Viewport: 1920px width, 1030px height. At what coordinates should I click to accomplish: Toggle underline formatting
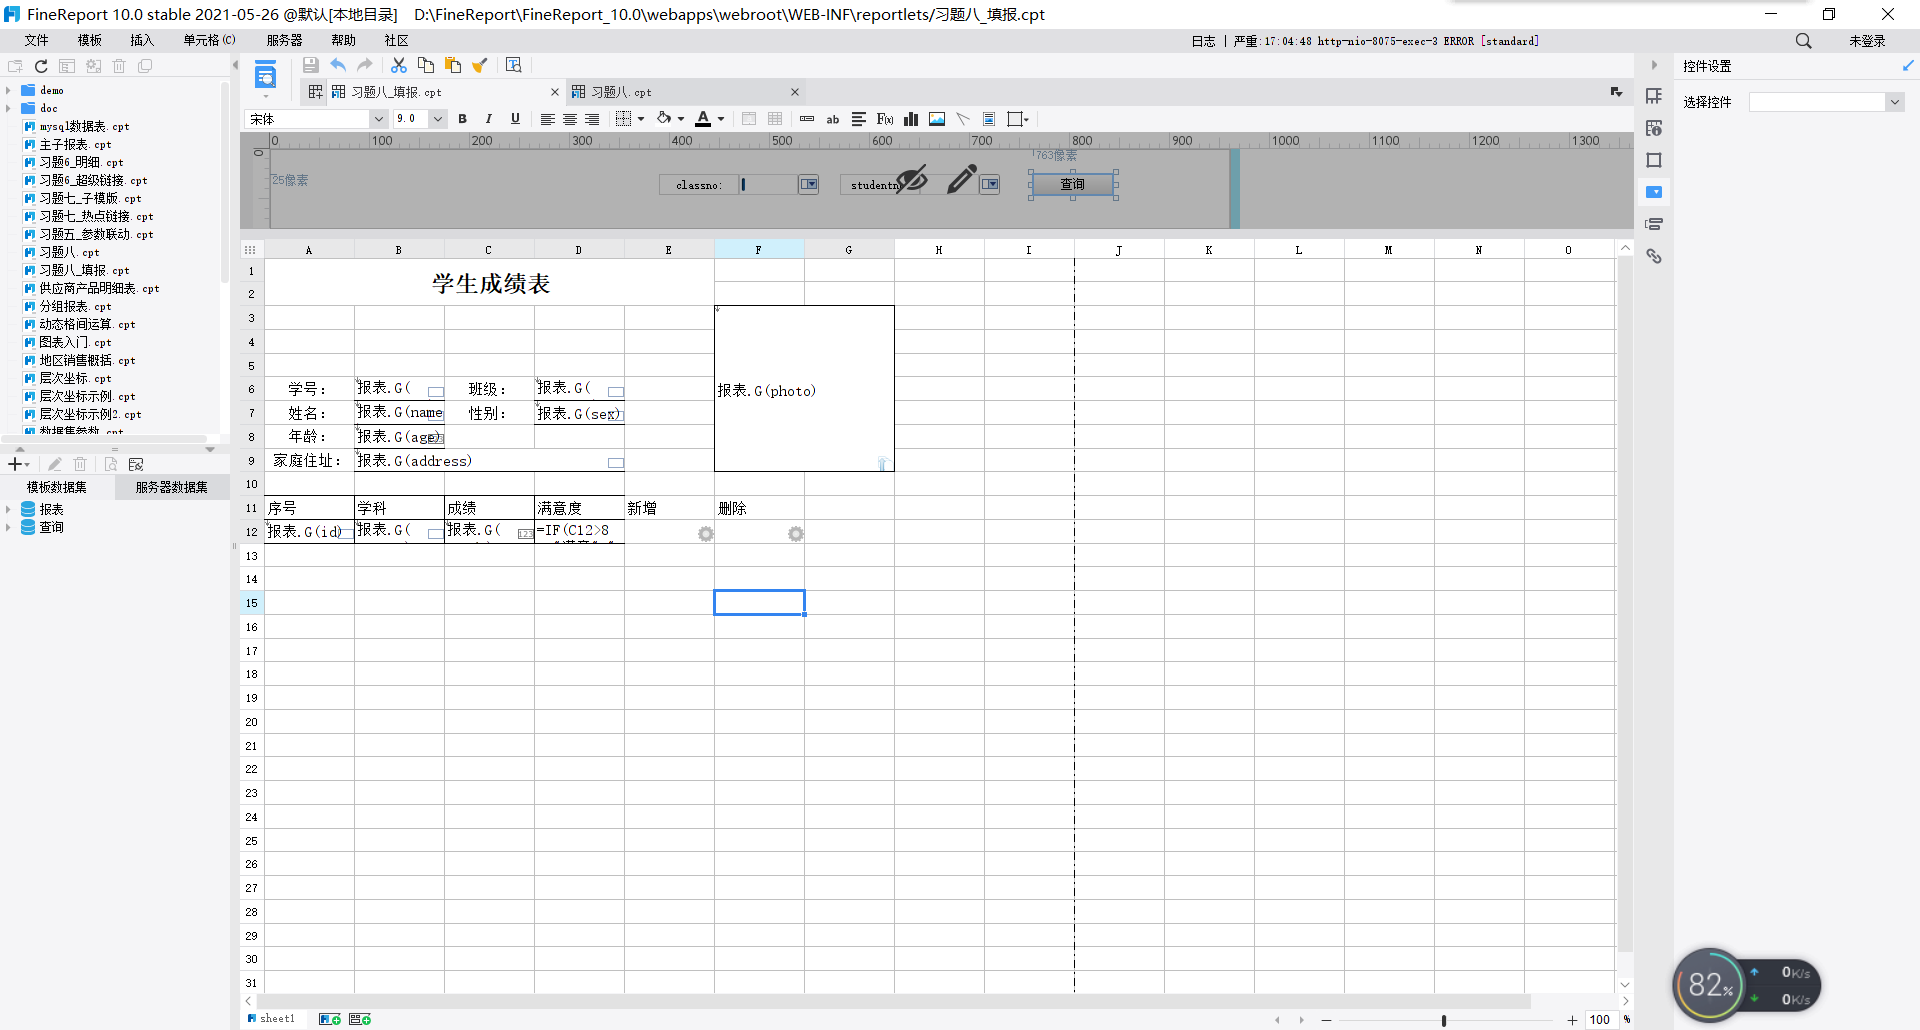515,119
